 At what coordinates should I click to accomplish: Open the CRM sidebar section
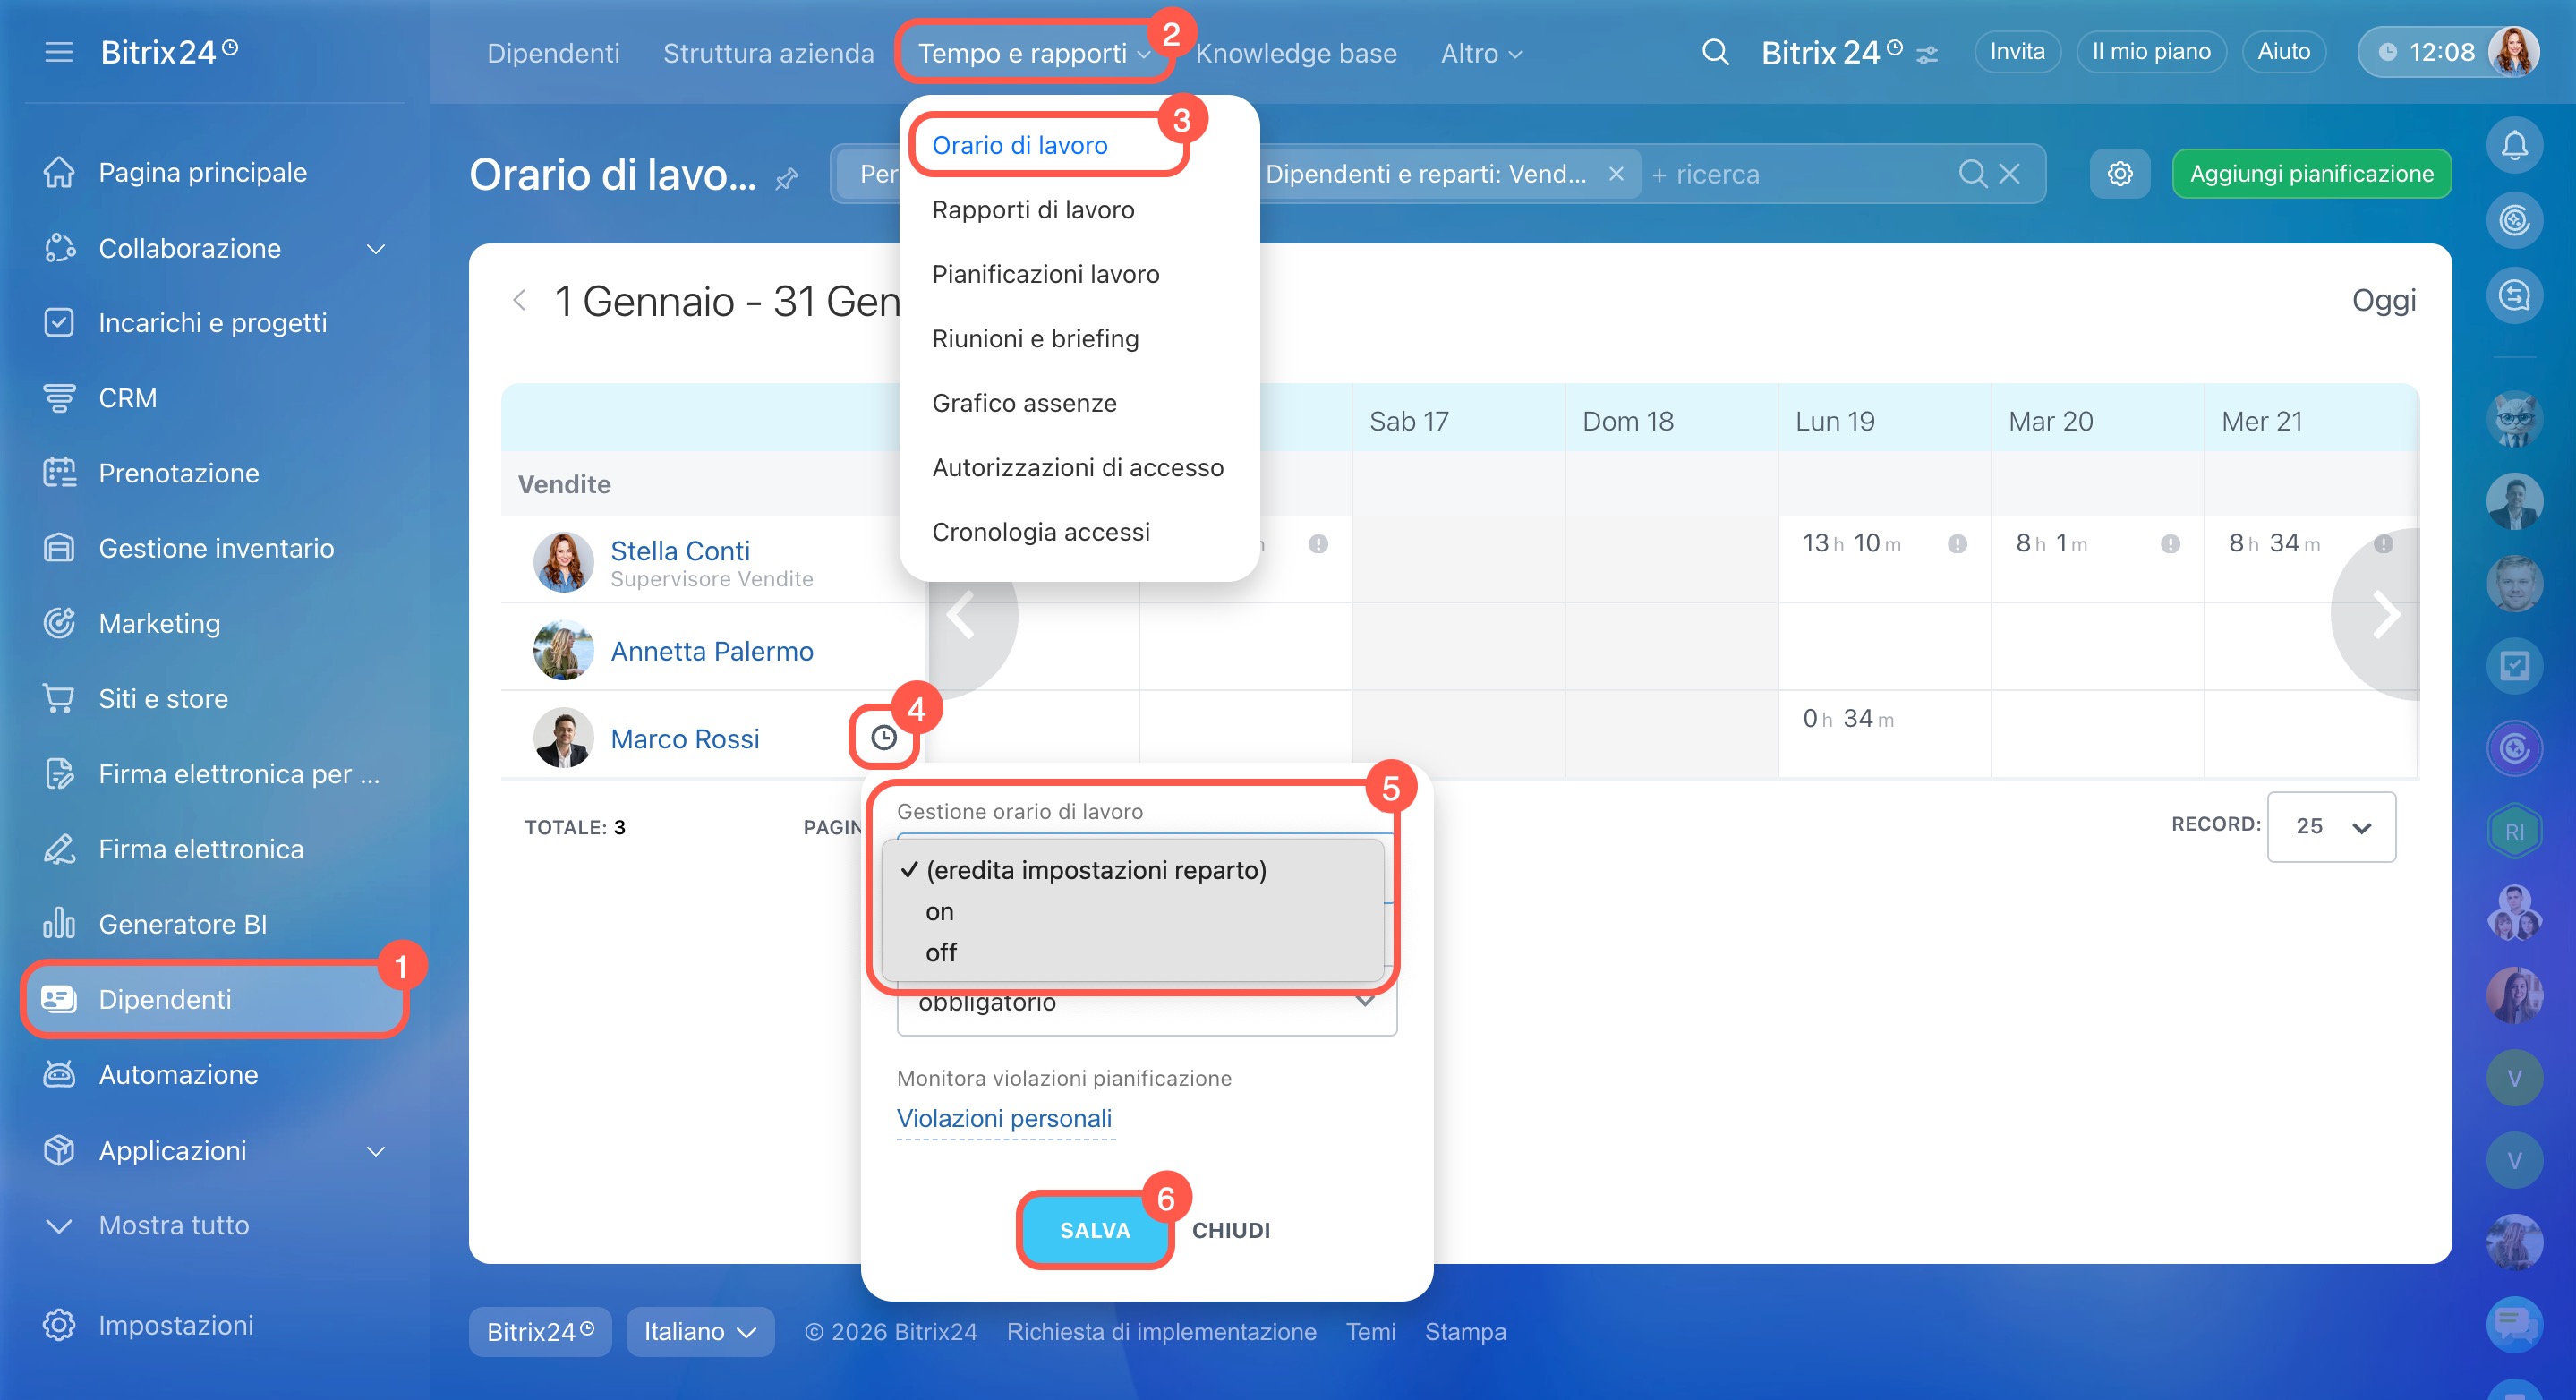[127, 398]
